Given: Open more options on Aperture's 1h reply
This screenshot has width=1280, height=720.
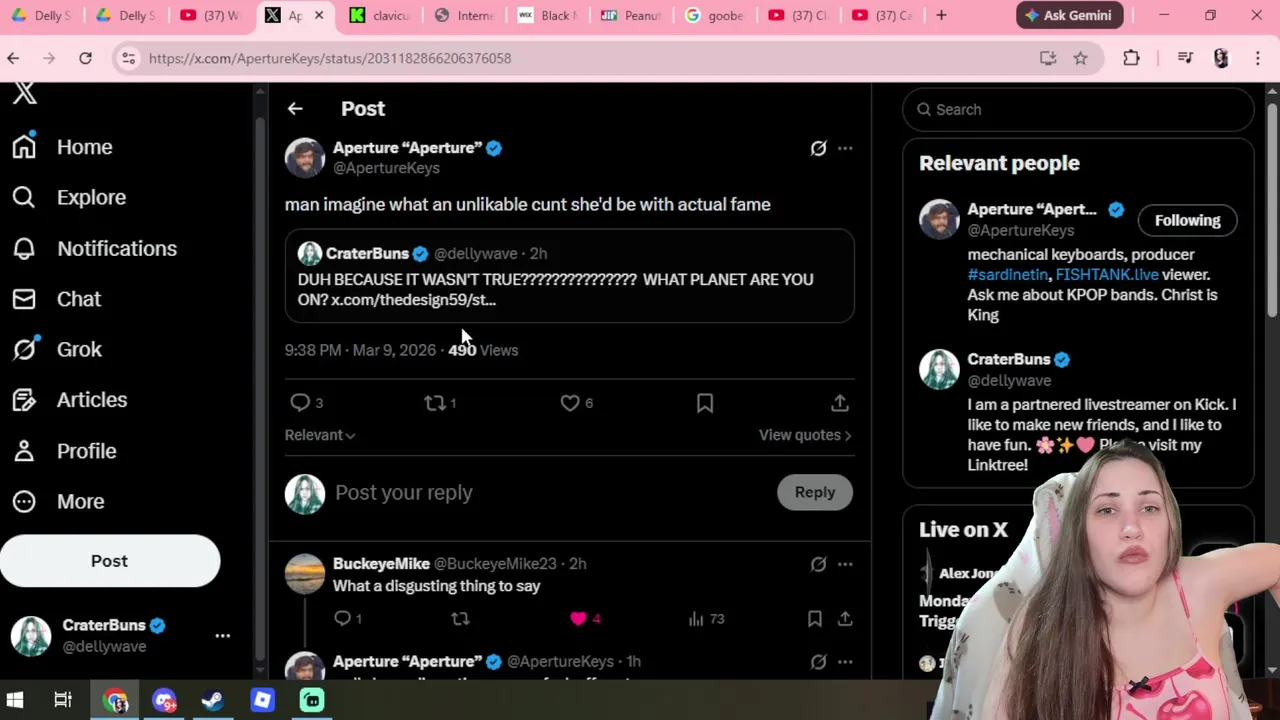Looking at the screenshot, I should (845, 662).
